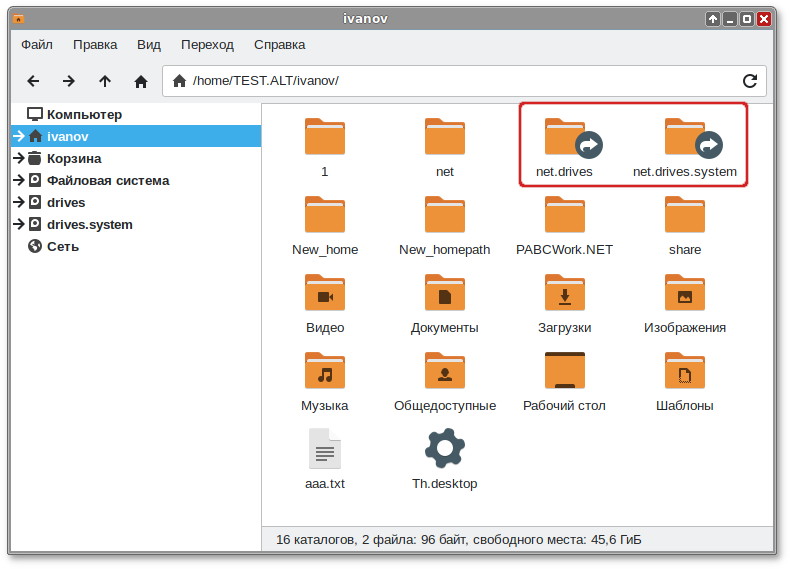Viewport: 790px width, 569px height.
Task: Click the Home toolbar icon
Action: 141,81
